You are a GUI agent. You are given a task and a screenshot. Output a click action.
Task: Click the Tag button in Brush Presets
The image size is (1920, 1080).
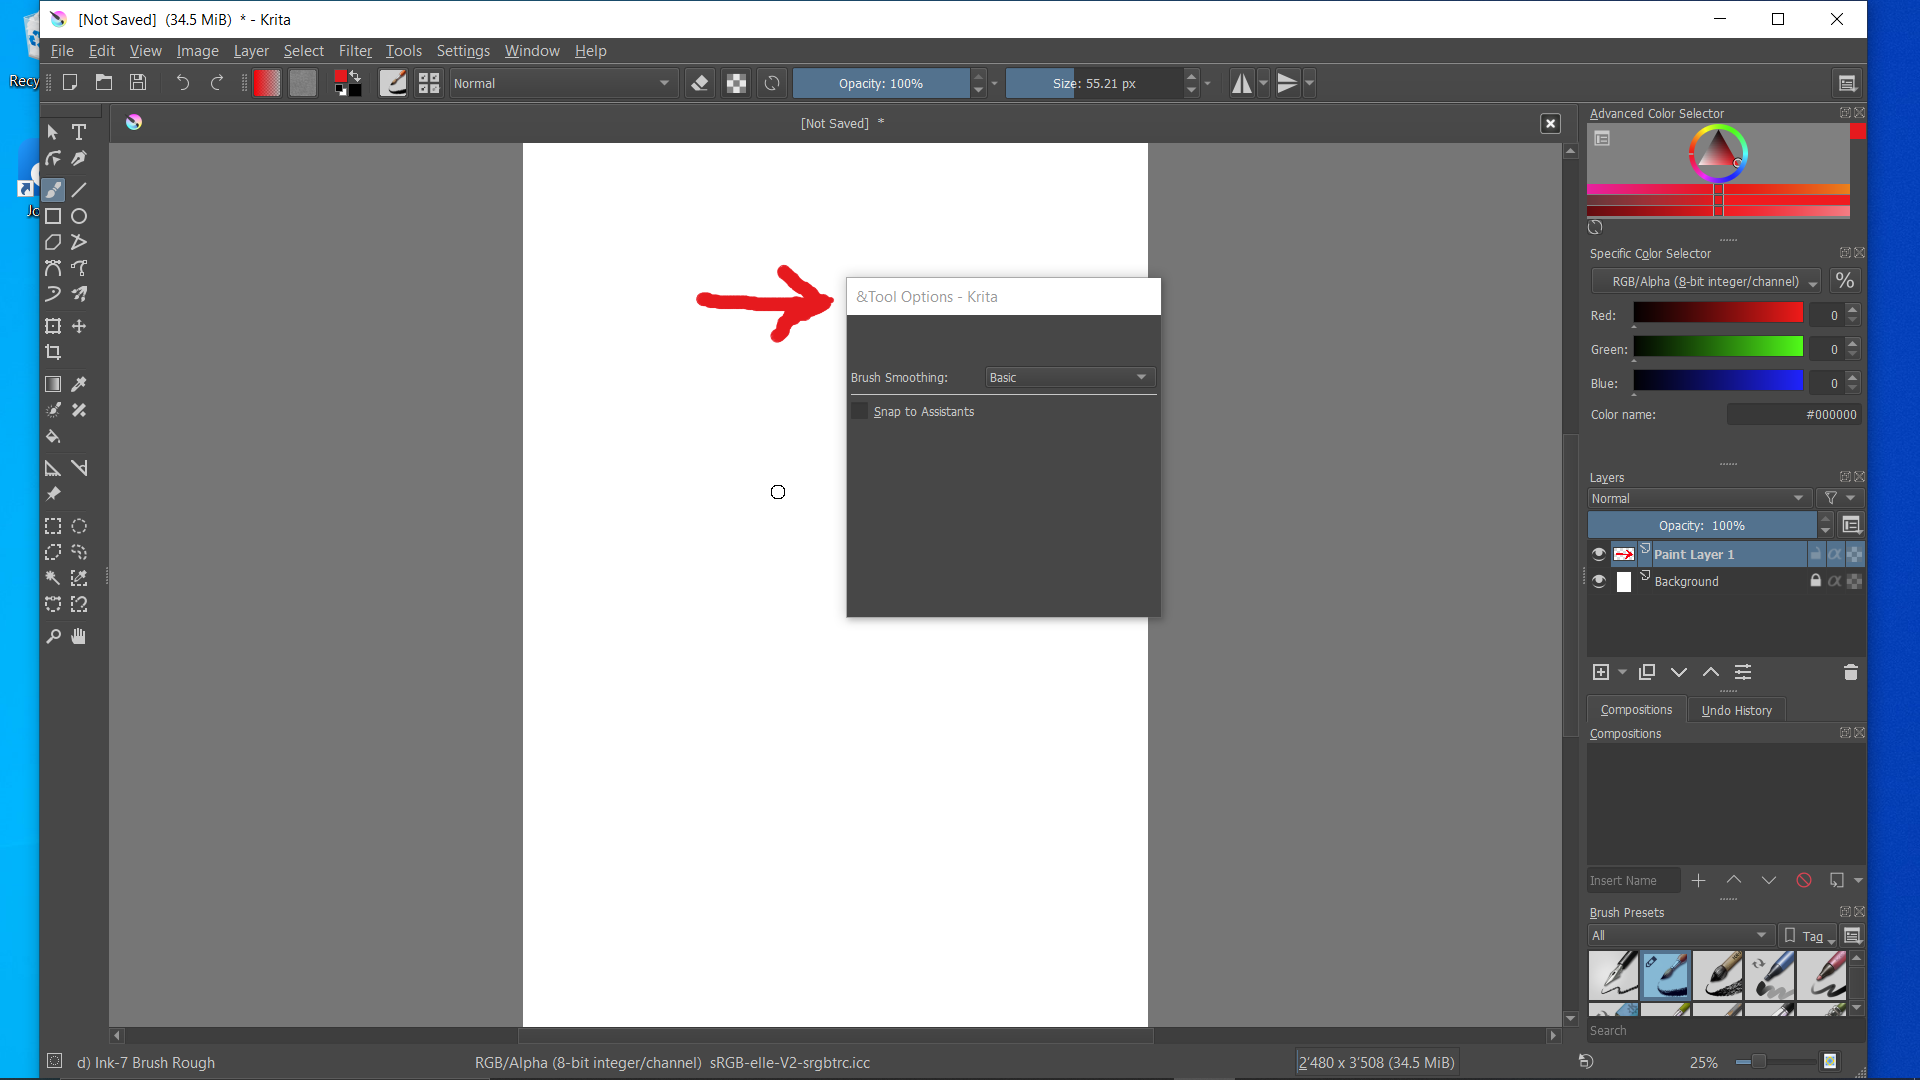1810,936
